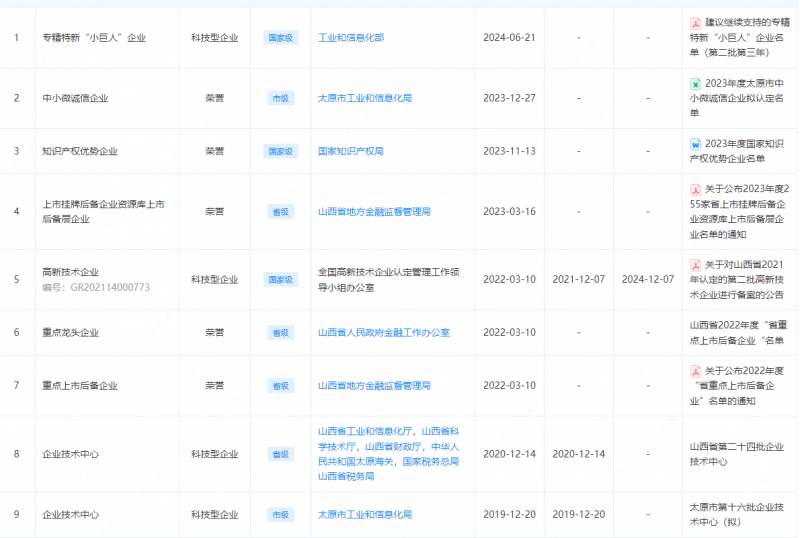The image size is (800, 538).
Task: Click PDF icon beside 专精特新 "小巨人" 企业名单 document
Action: pyautogui.click(x=695, y=21)
